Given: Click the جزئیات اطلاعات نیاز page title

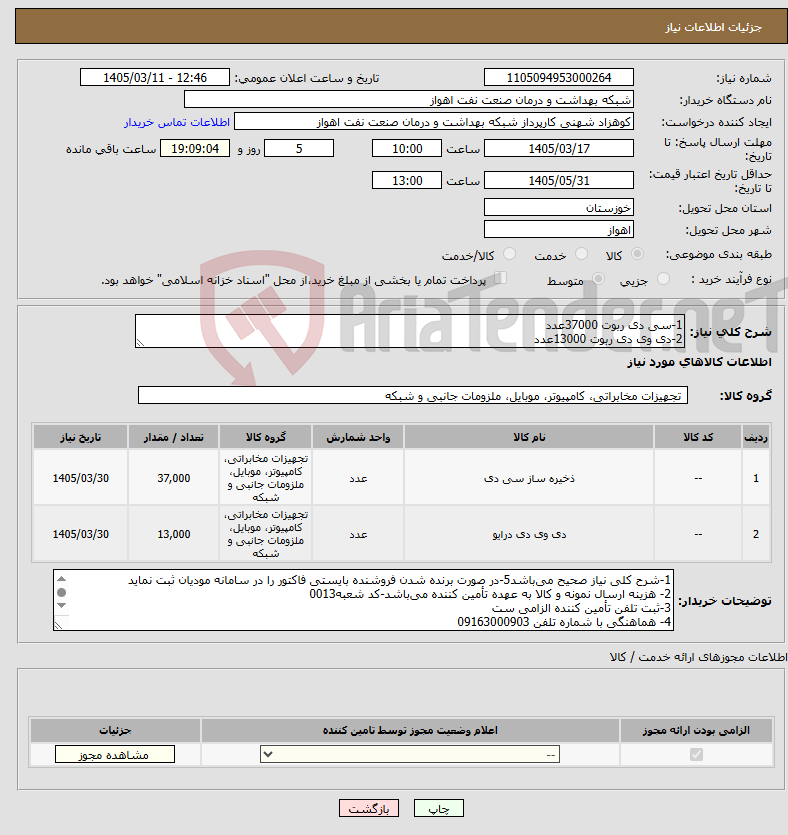Looking at the screenshot, I should (713, 27).
